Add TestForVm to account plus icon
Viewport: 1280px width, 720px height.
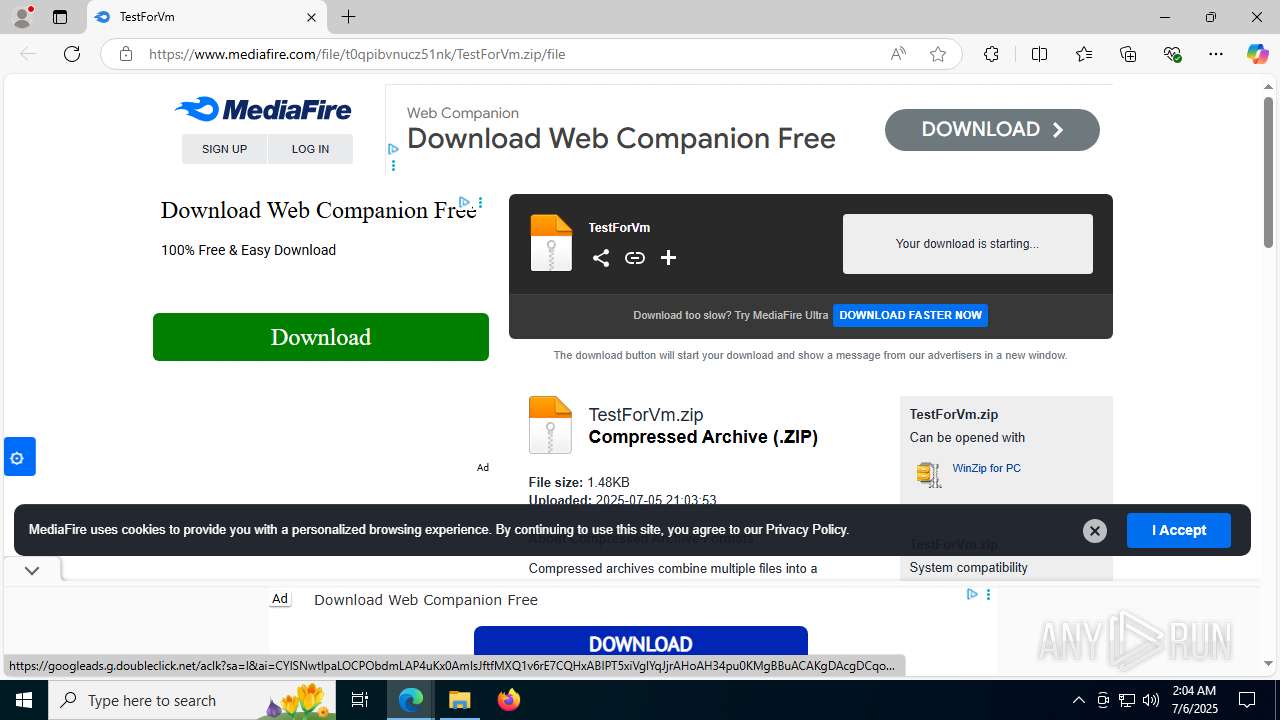click(669, 258)
